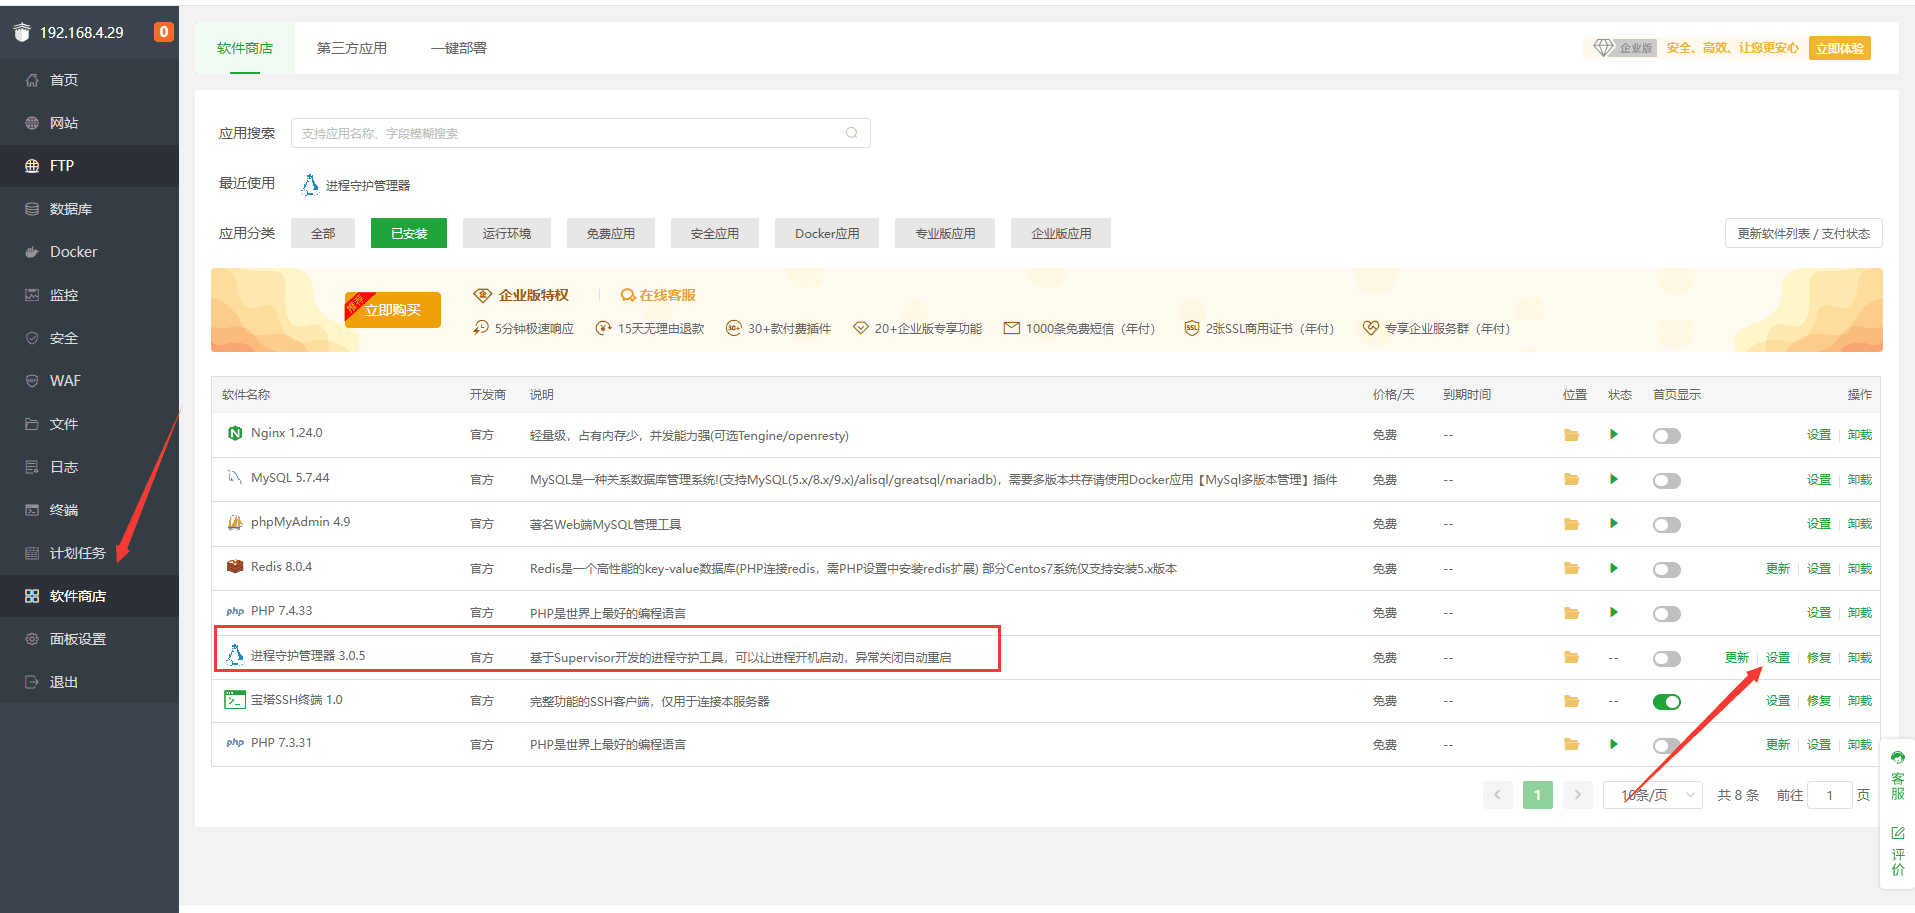Switch to the 一键部署 tab
This screenshot has width=1915, height=913.
point(459,48)
